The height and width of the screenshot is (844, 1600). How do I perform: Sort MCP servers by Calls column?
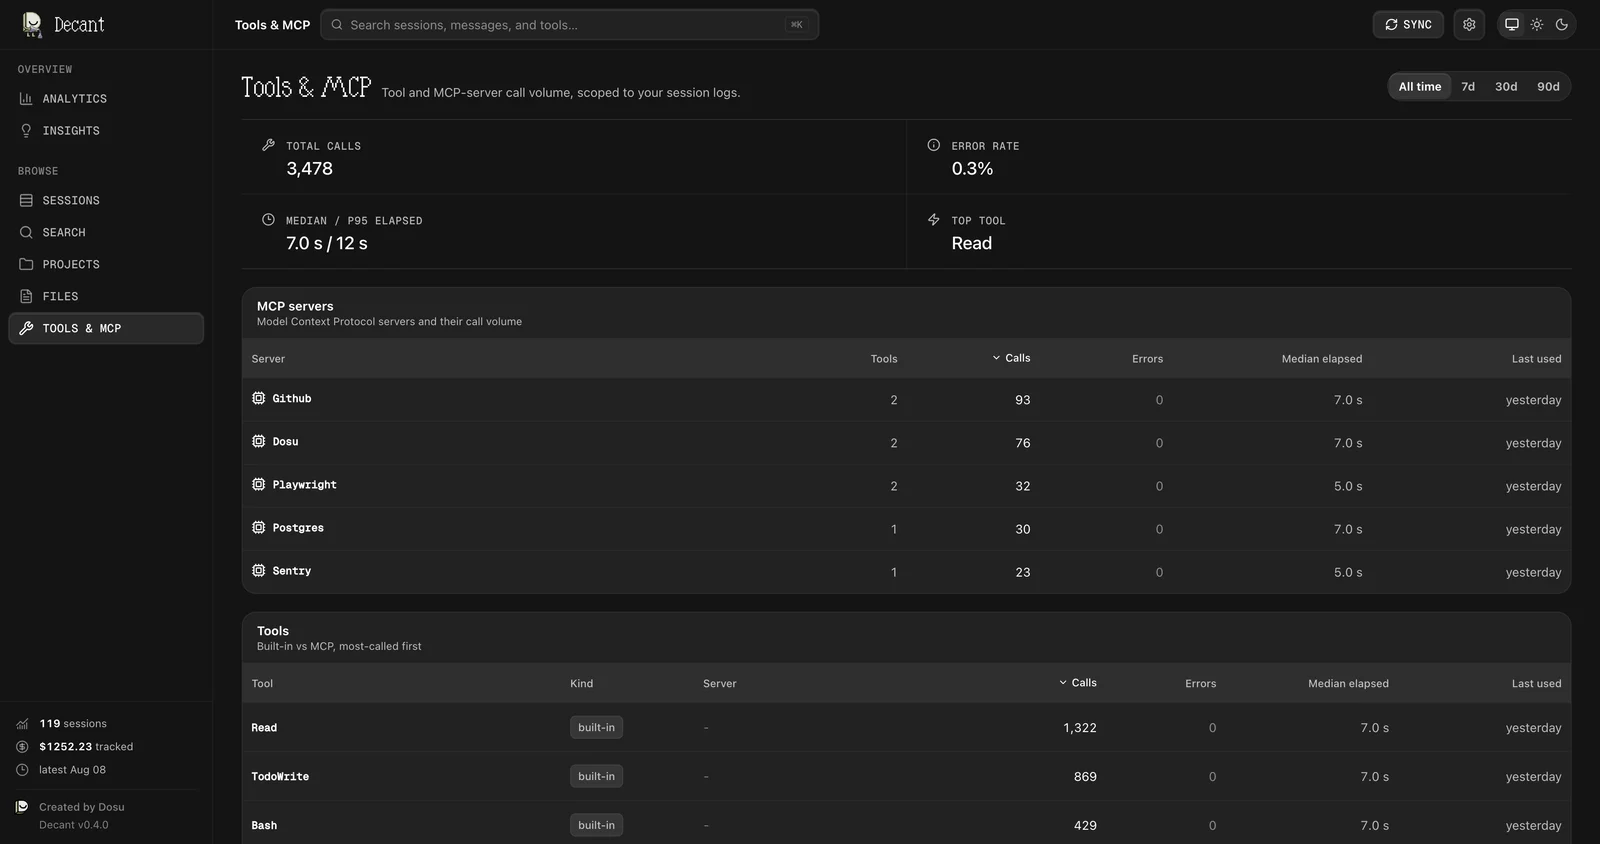(x=1011, y=358)
